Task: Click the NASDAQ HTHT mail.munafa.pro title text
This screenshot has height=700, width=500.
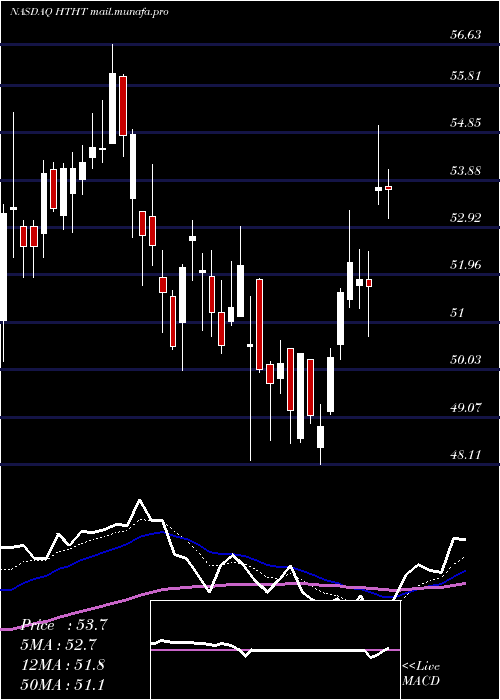Action: point(89,12)
